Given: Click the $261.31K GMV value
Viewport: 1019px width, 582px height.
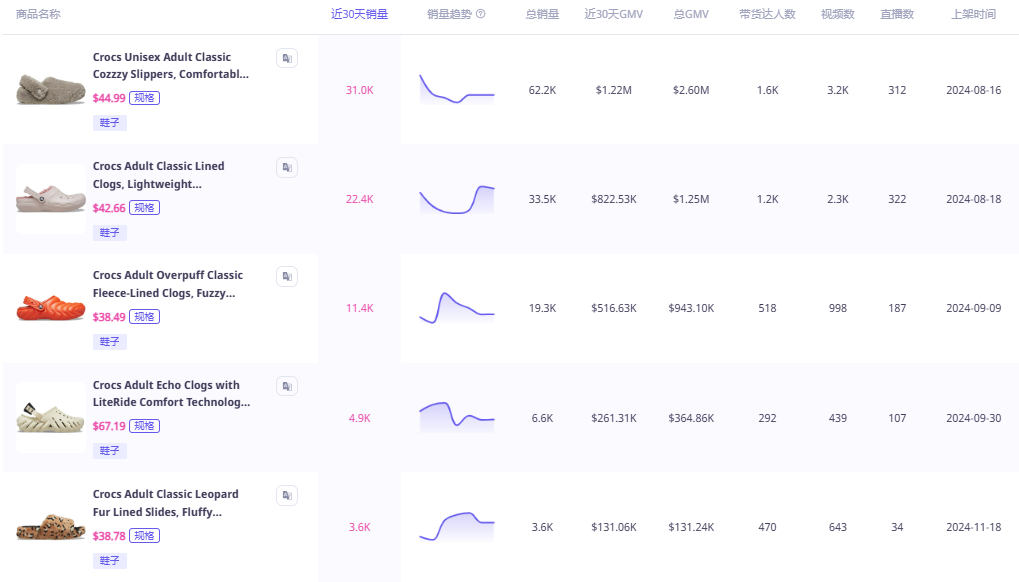Looking at the screenshot, I should point(613,418).
